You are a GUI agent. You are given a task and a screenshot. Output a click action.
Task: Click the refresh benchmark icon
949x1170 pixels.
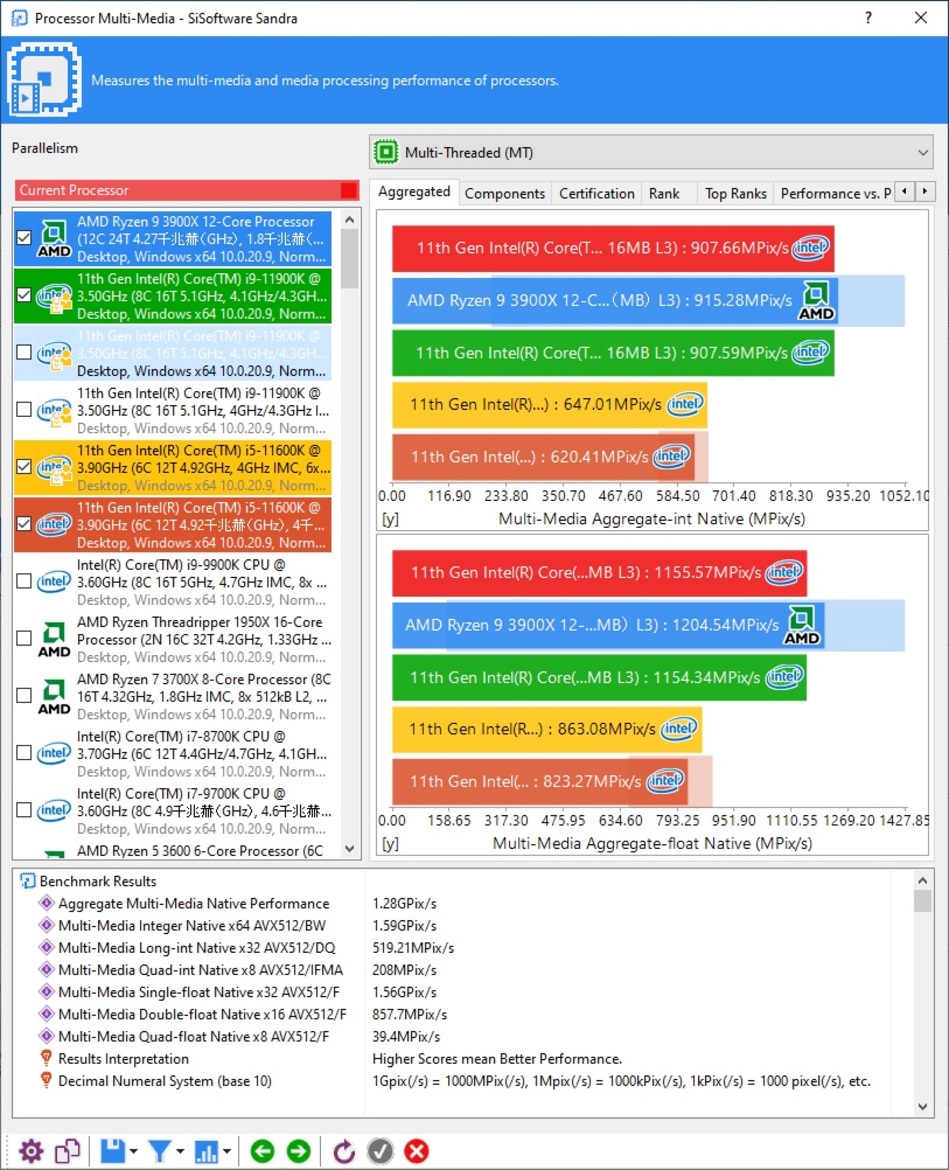coord(344,1151)
